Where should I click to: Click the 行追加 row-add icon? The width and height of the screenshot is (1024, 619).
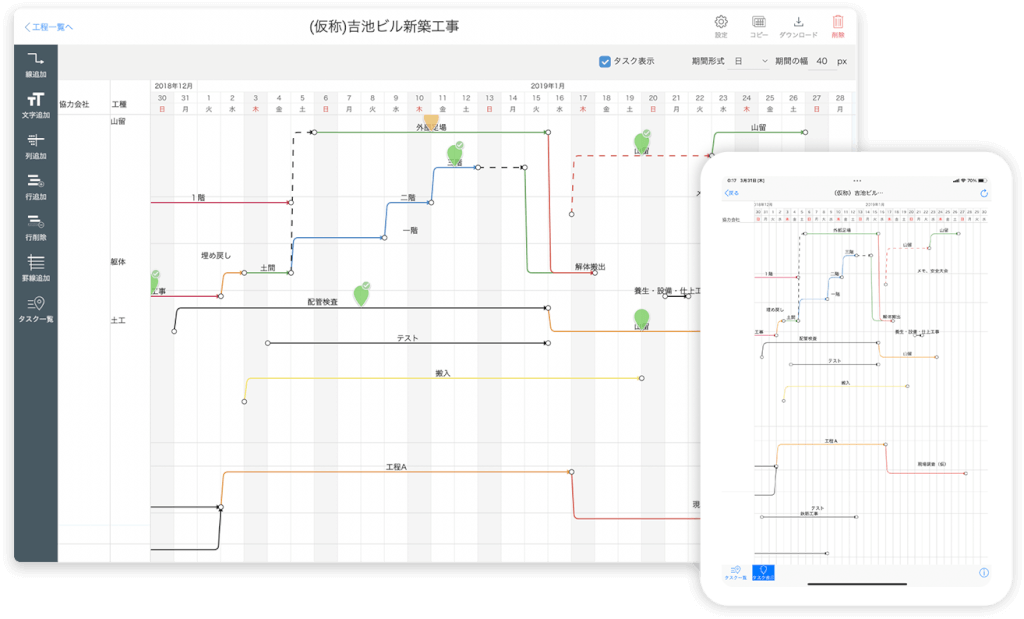[x=36, y=188]
